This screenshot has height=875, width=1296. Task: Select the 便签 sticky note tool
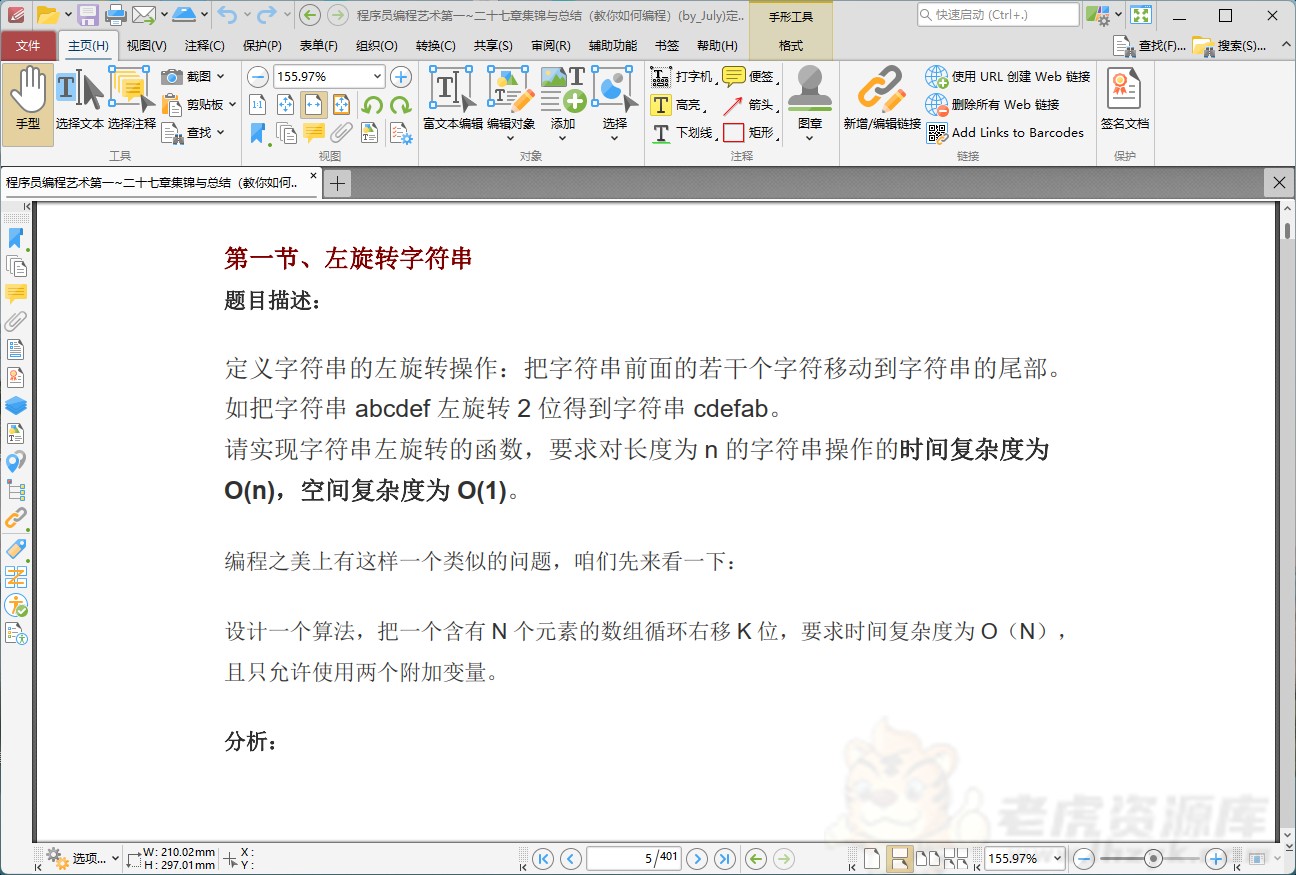click(x=748, y=77)
